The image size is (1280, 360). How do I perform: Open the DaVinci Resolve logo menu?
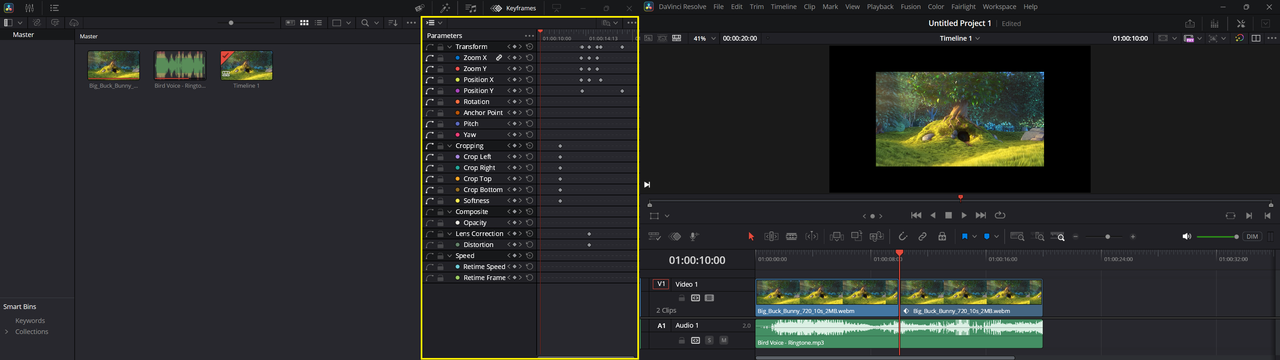[x=9, y=8]
